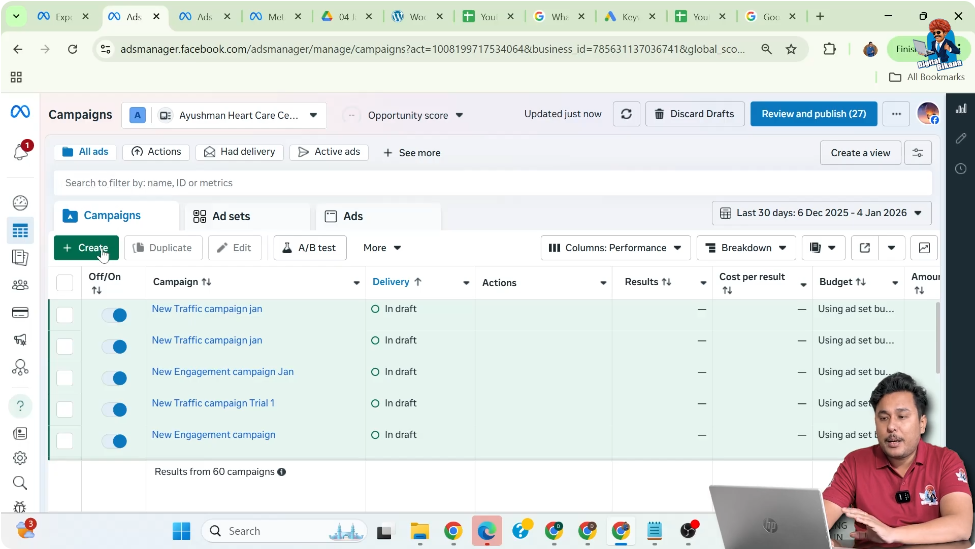Click the A/B test button
This screenshot has width=975, height=549.
click(x=310, y=247)
